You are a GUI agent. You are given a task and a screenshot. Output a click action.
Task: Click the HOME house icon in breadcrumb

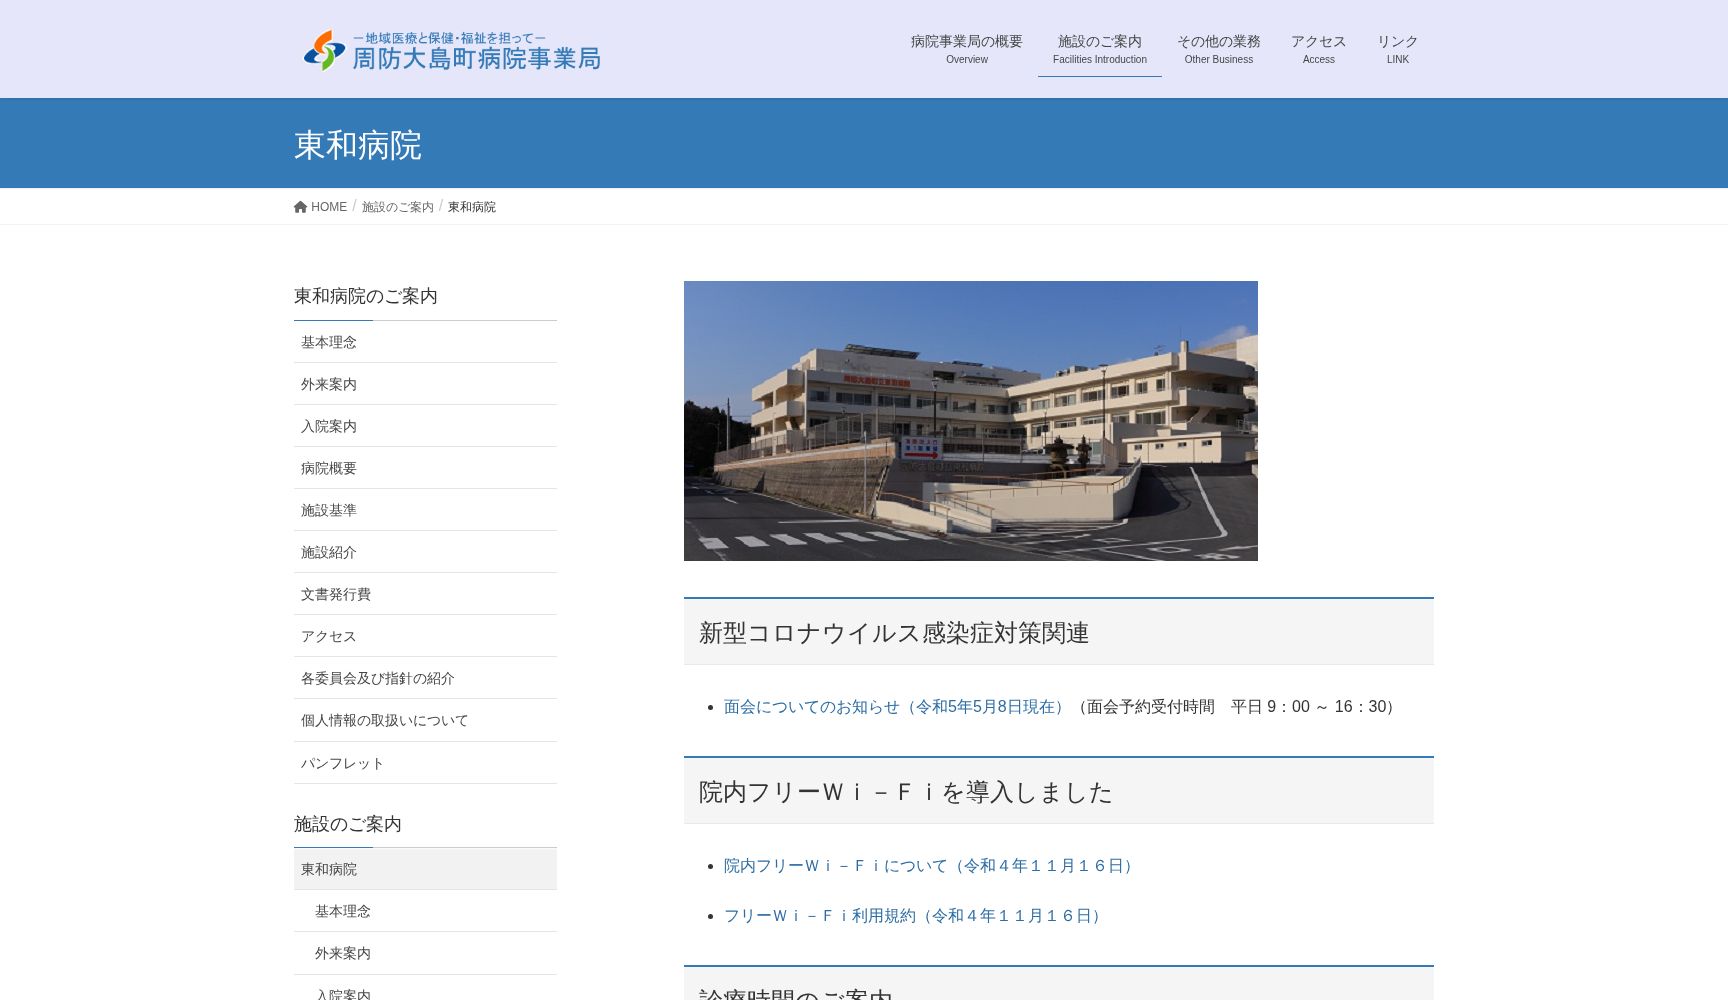[x=300, y=206]
